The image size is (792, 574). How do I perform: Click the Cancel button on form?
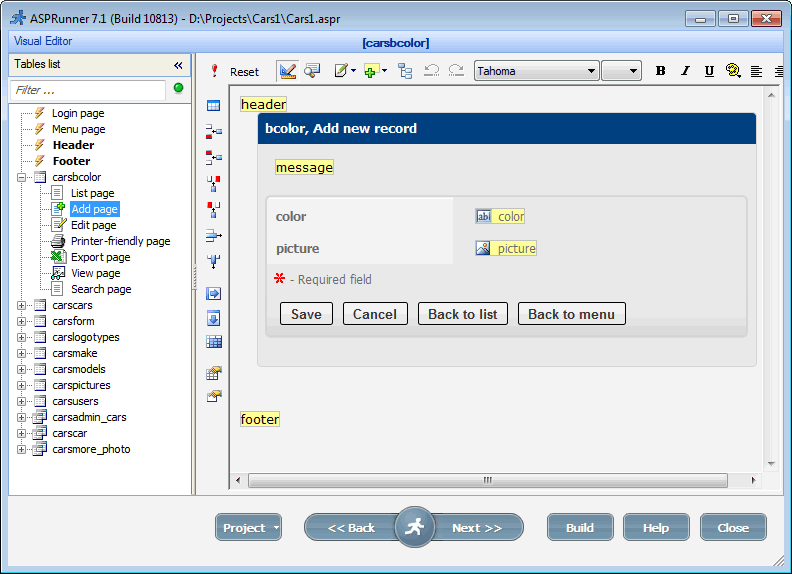[375, 314]
